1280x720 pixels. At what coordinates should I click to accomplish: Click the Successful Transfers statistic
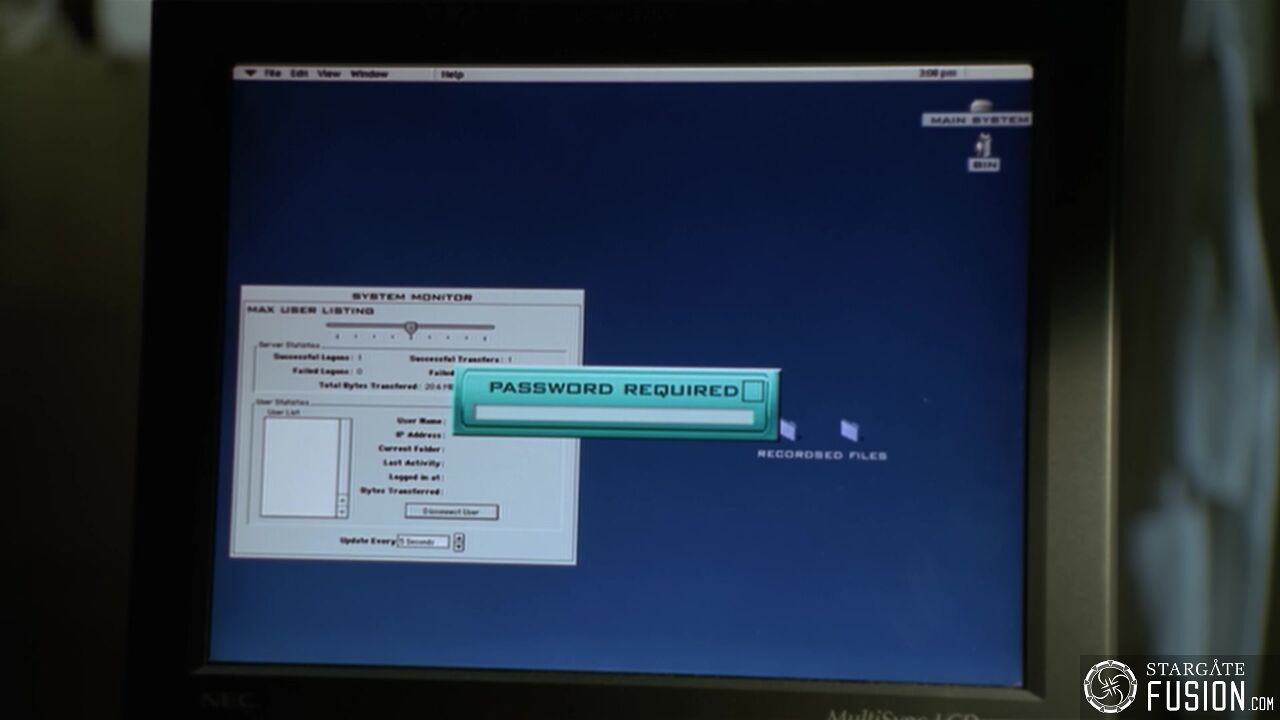coord(461,358)
